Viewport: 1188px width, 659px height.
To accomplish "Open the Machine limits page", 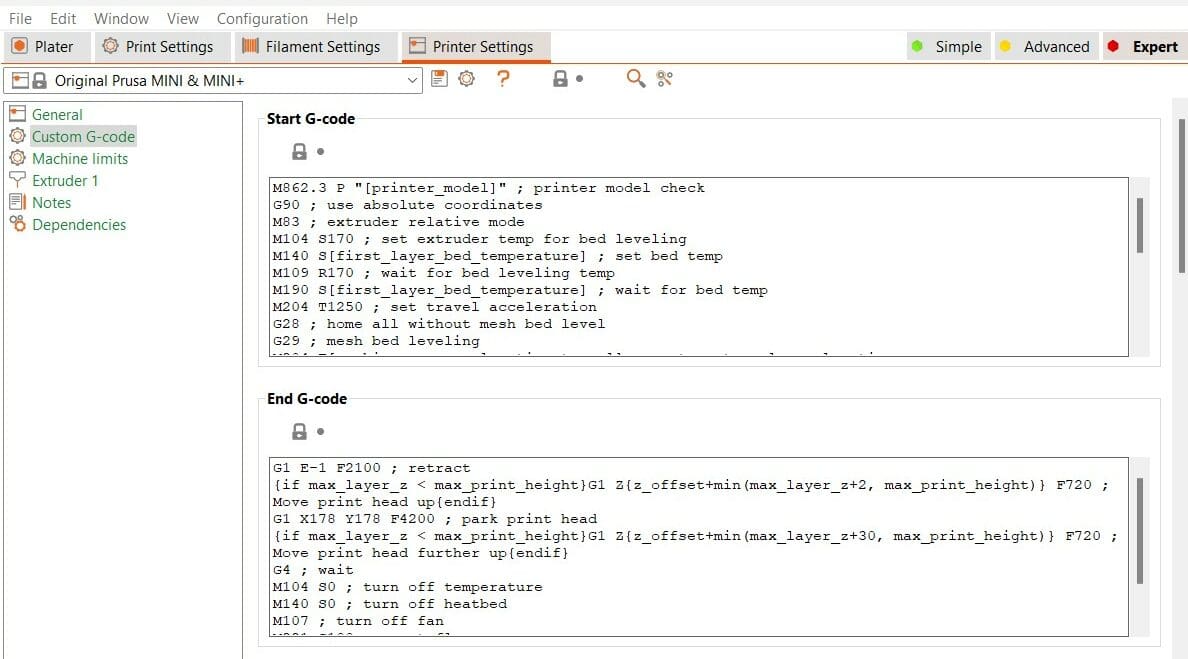I will click(80, 158).
